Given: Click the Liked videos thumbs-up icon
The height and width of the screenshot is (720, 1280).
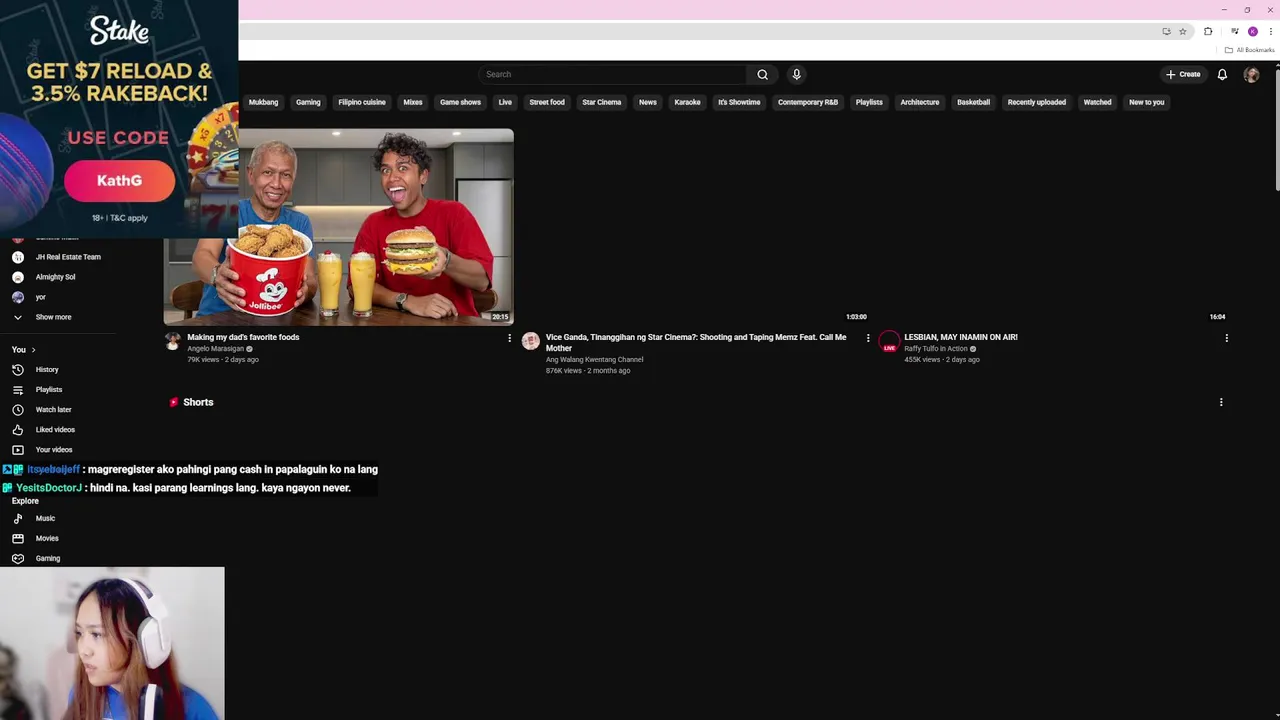Looking at the screenshot, I should (17, 429).
